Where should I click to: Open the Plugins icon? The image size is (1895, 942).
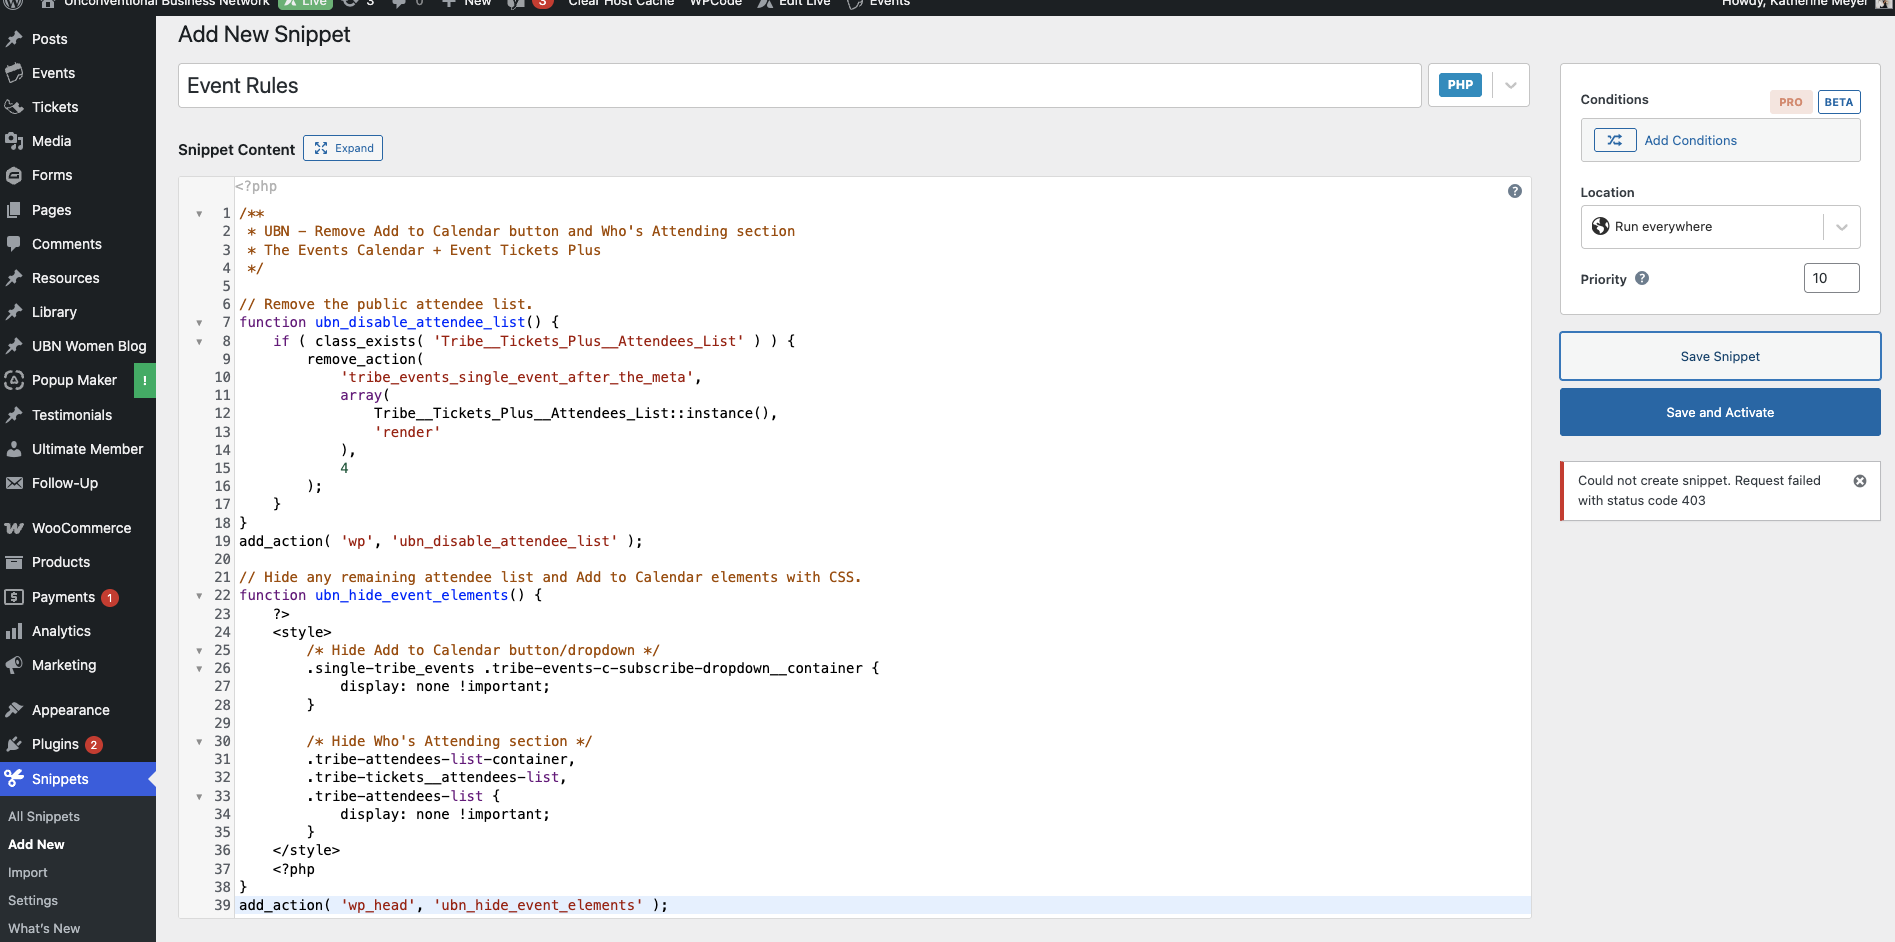[14, 744]
